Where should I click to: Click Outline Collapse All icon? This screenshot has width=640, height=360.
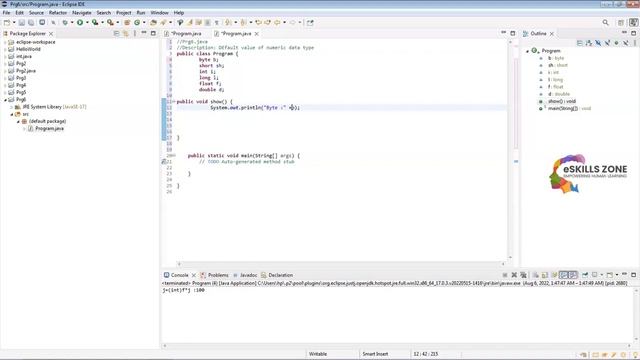(580, 43)
